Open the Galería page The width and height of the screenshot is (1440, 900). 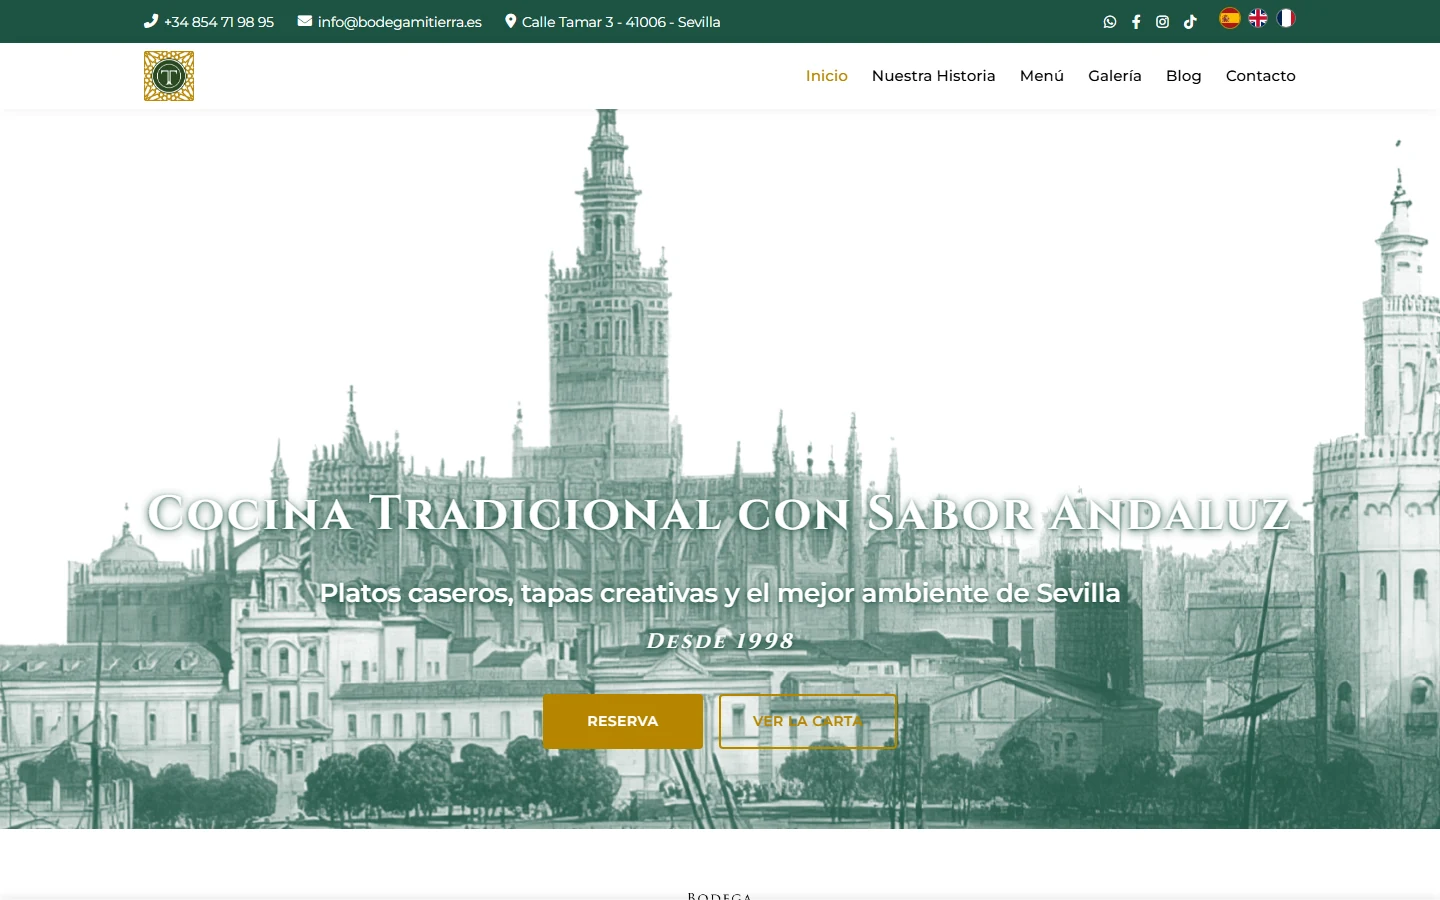point(1115,76)
